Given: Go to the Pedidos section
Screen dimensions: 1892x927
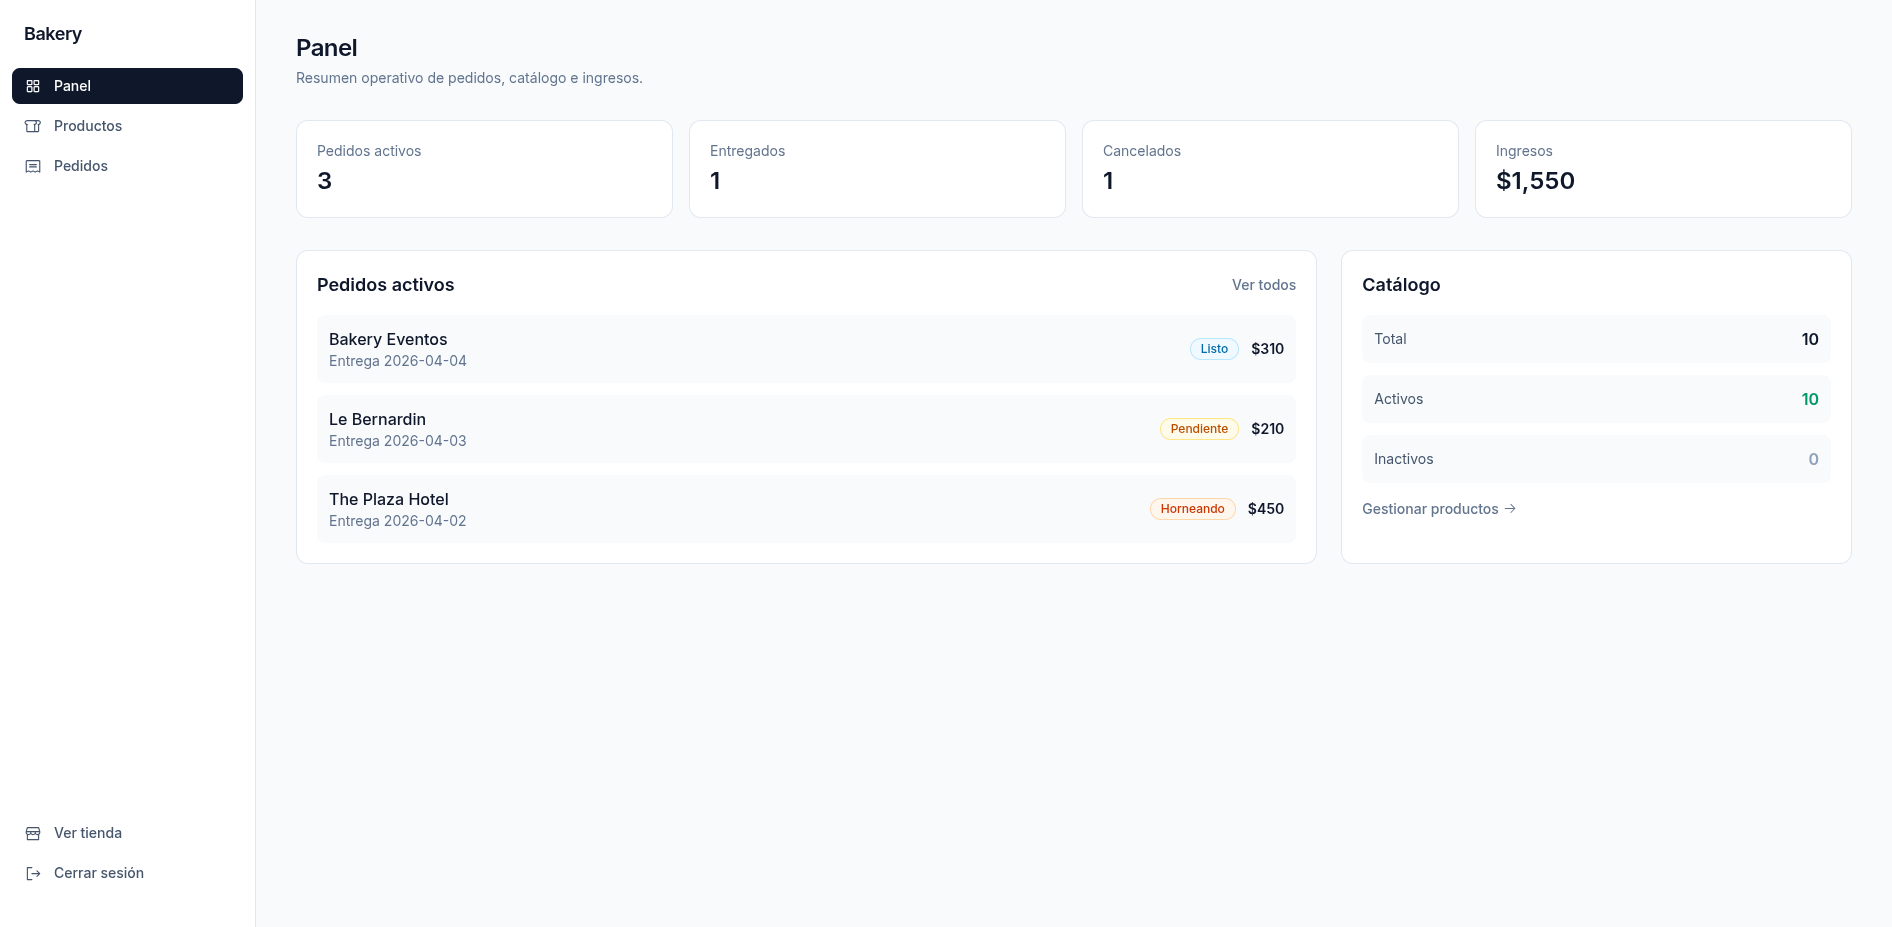Looking at the screenshot, I should [x=127, y=166].
